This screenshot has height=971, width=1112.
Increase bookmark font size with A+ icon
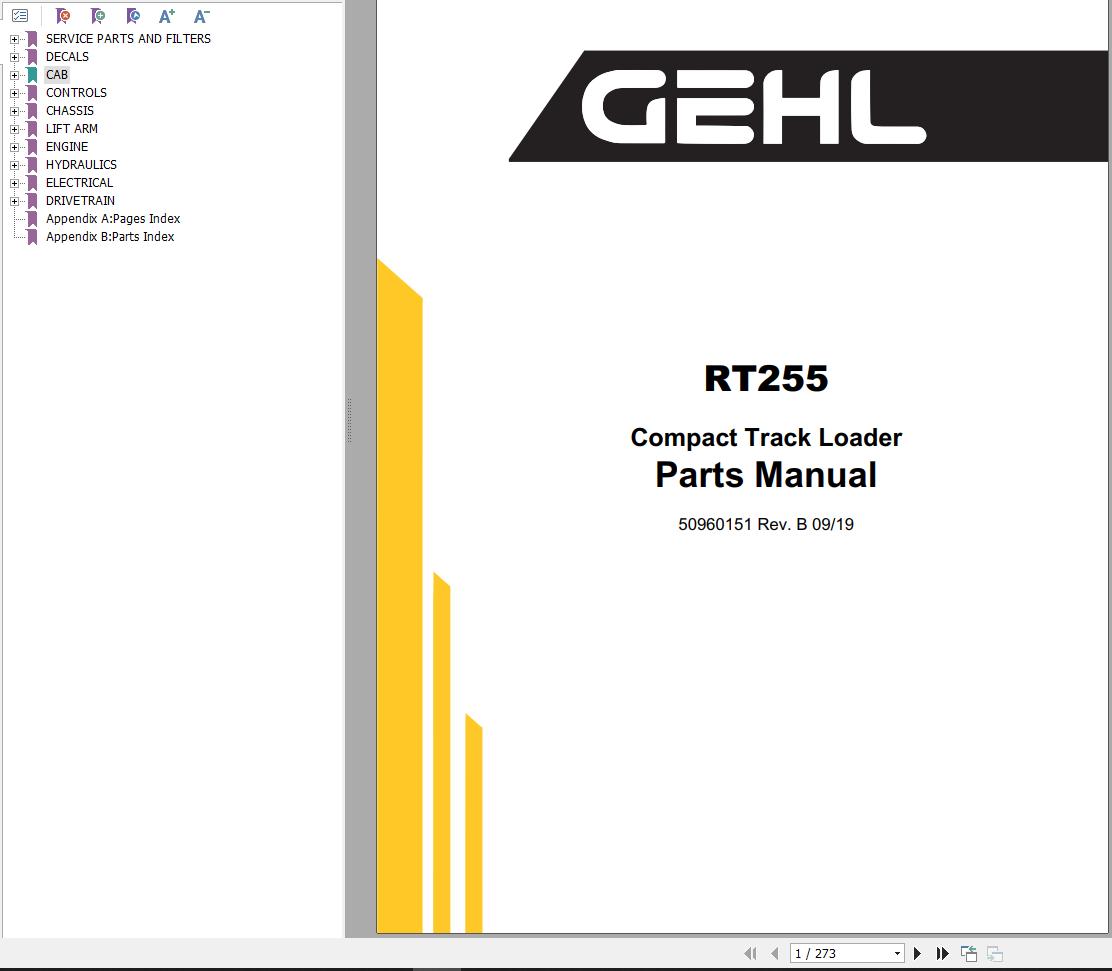tap(167, 16)
